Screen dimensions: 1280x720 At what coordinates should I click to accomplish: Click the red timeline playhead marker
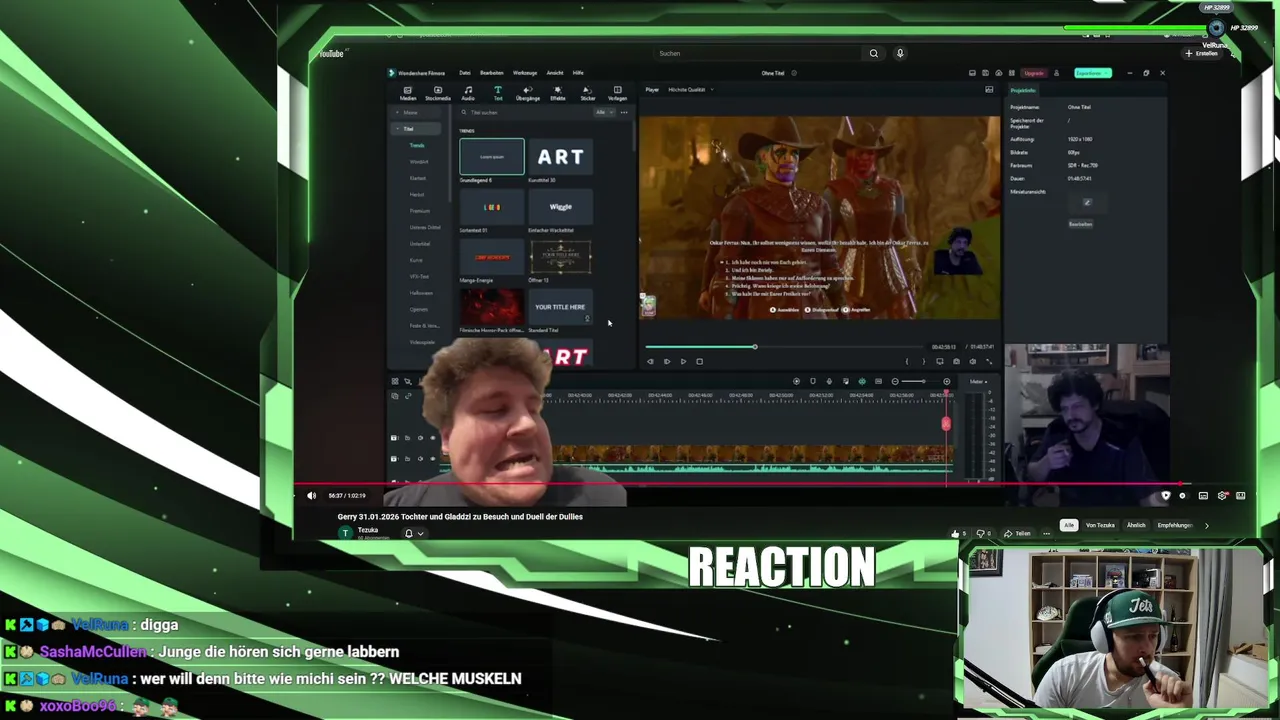(946, 424)
